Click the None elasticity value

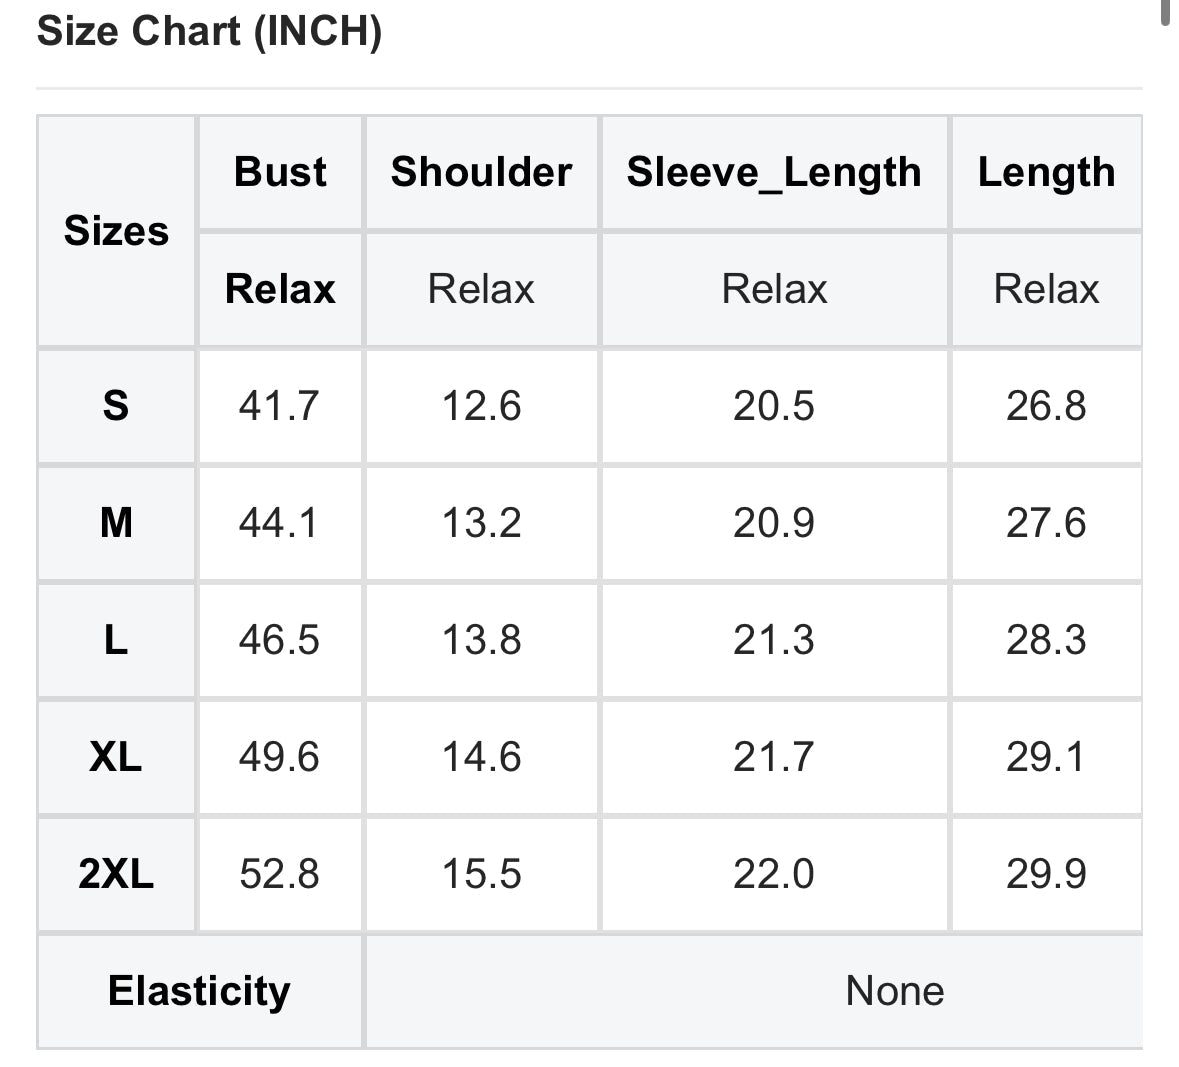click(x=895, y=991)
